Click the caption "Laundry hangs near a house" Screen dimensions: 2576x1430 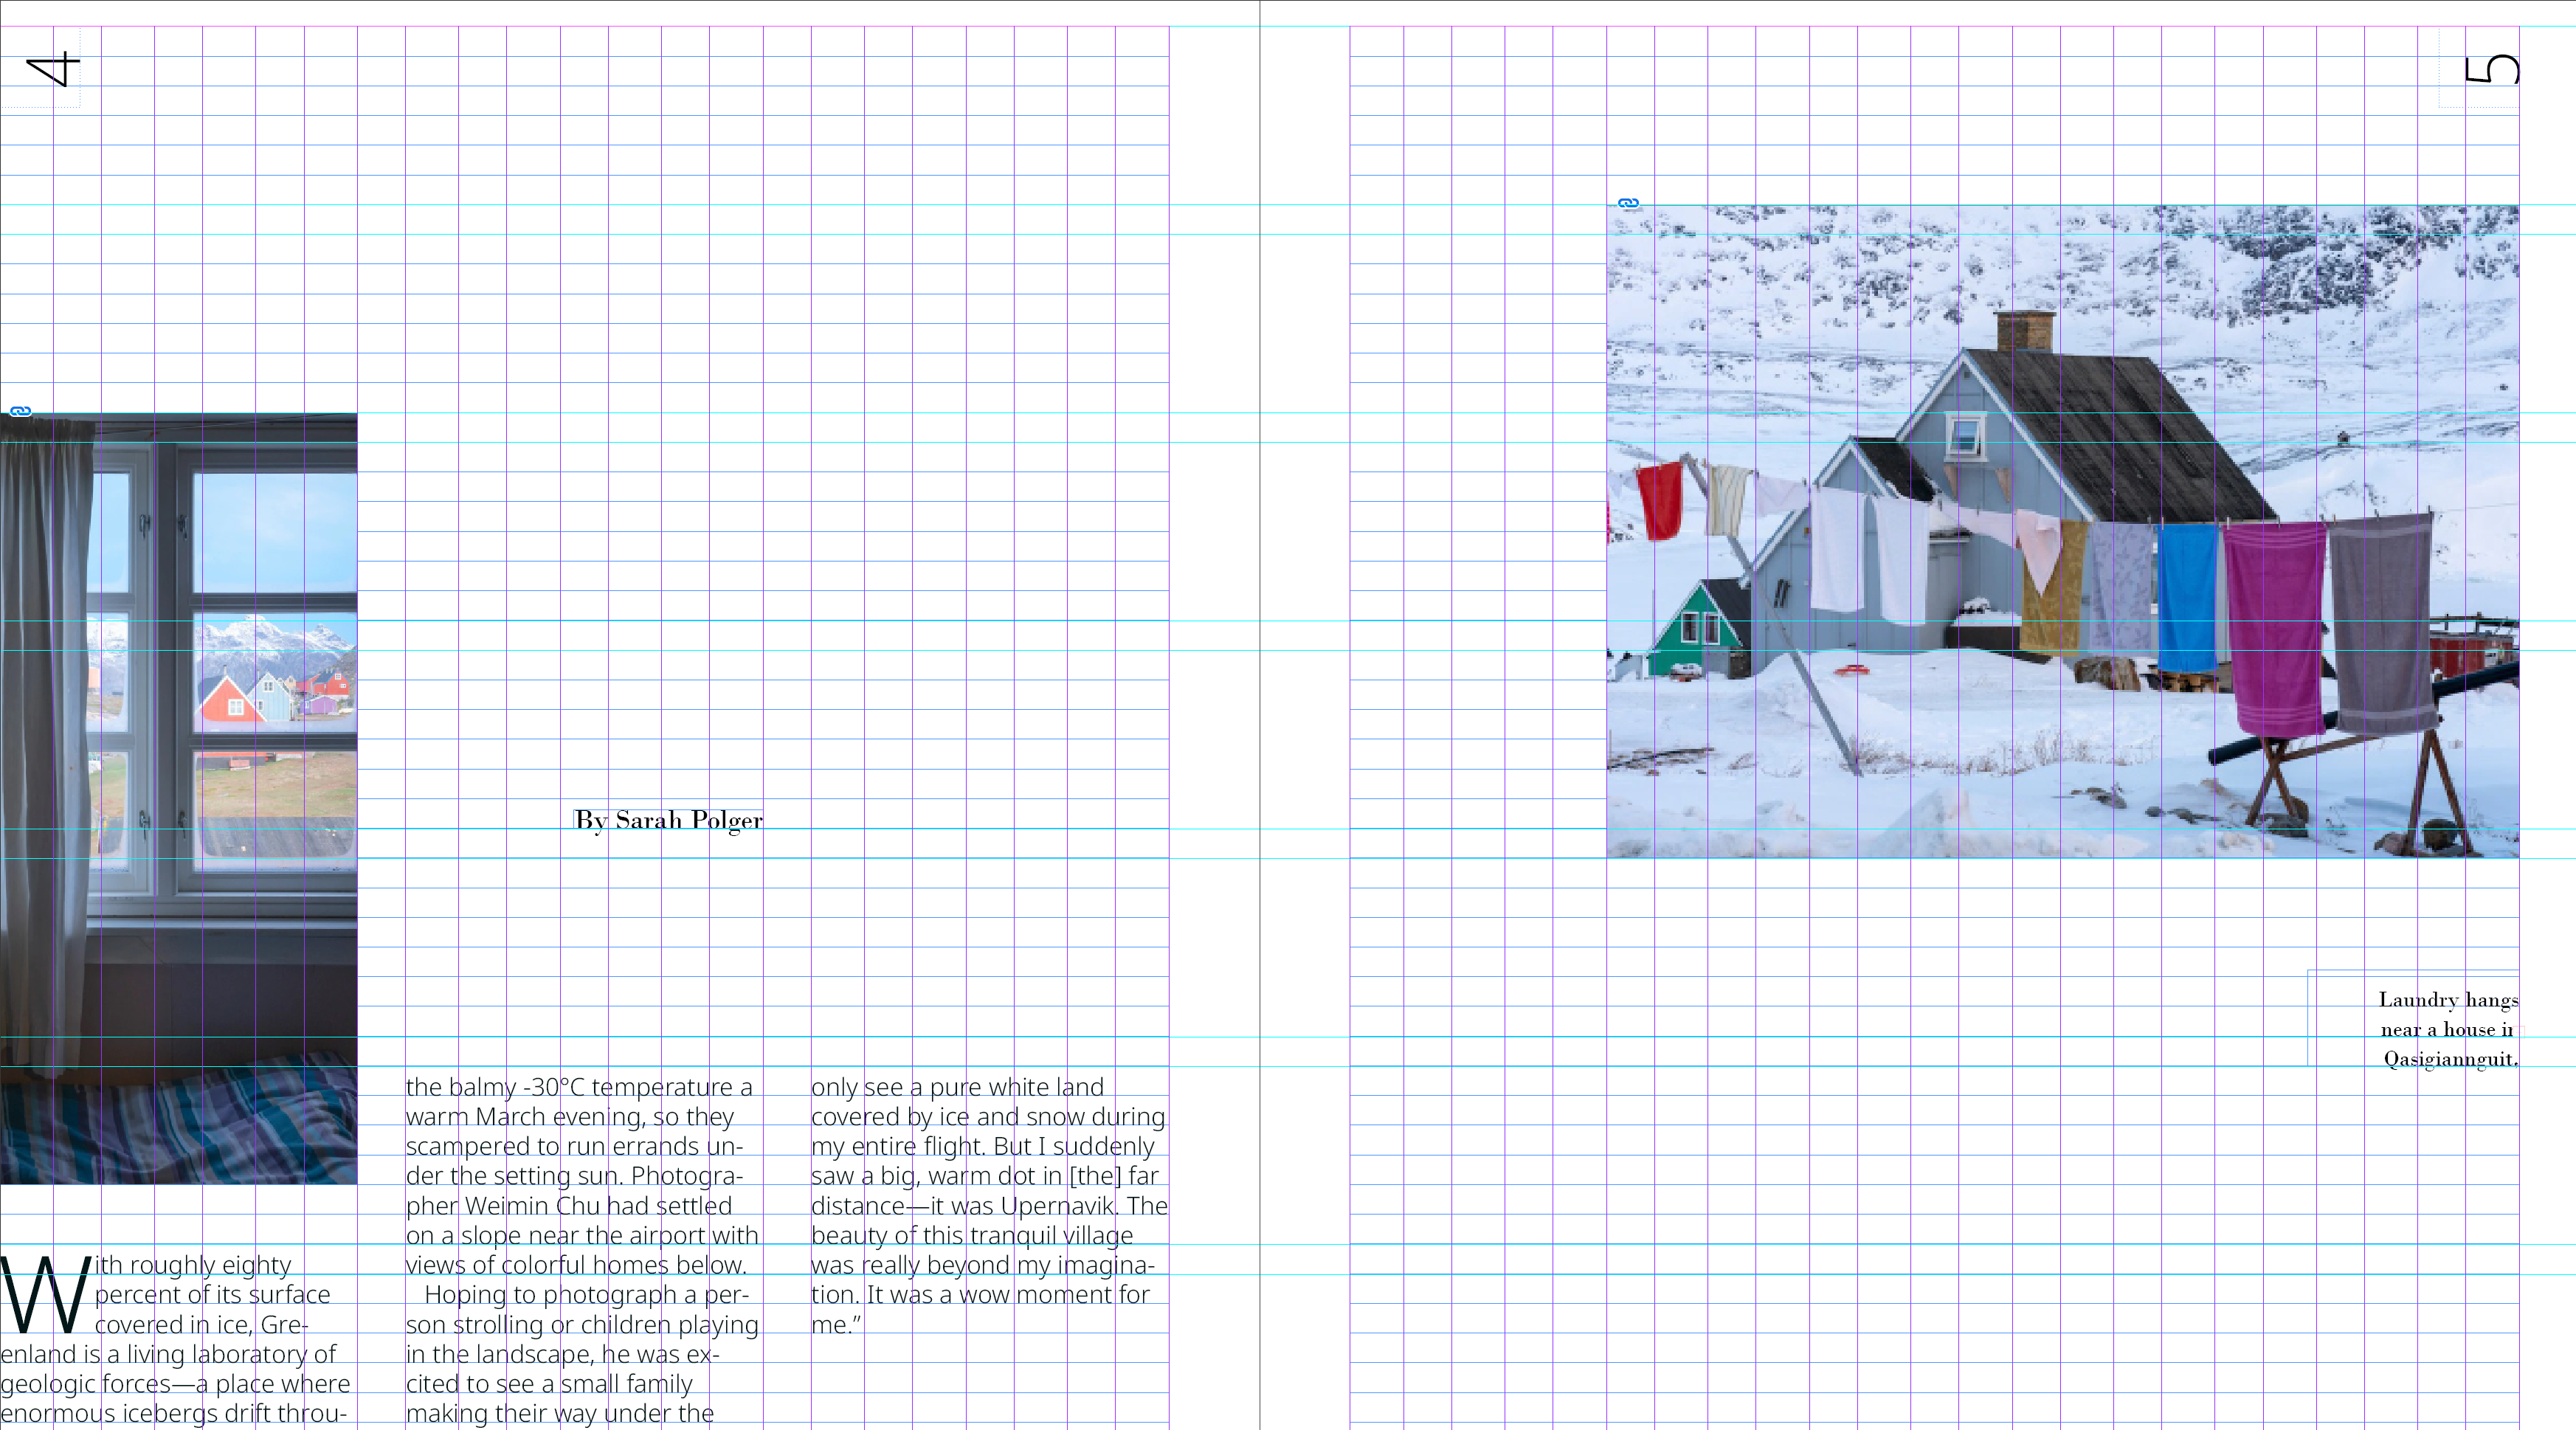point(2448,1014)
